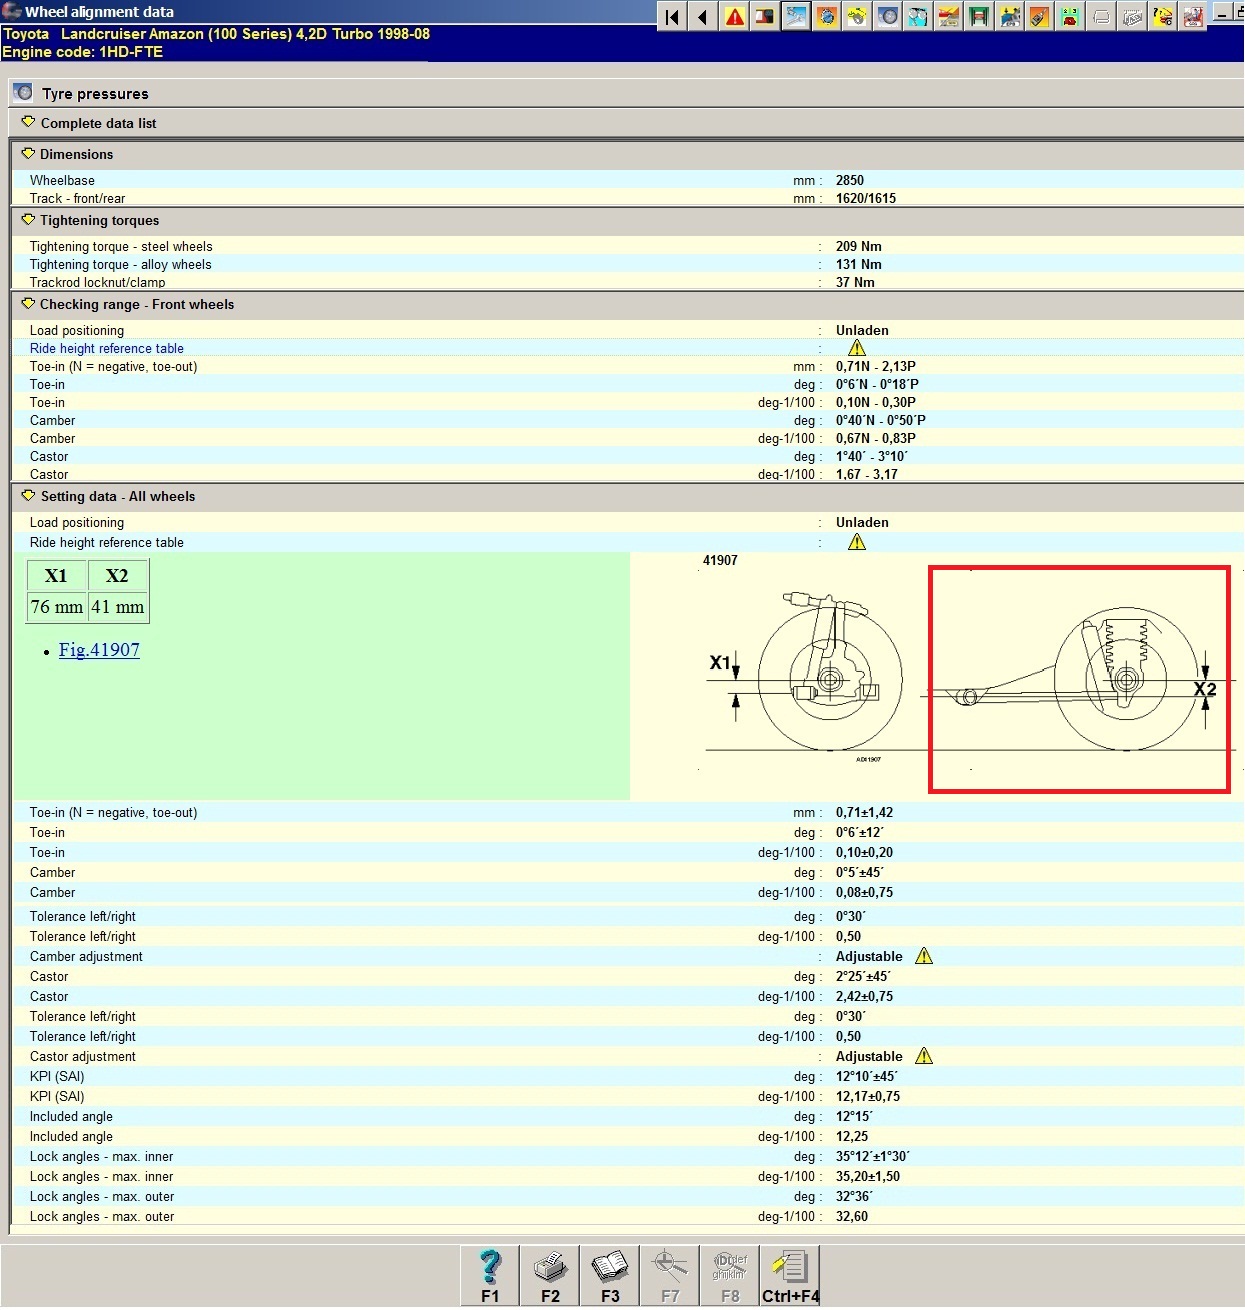Collapse the Tightening torques section
Viewport: 1245px width, 1310px height.
click(28, 220)
